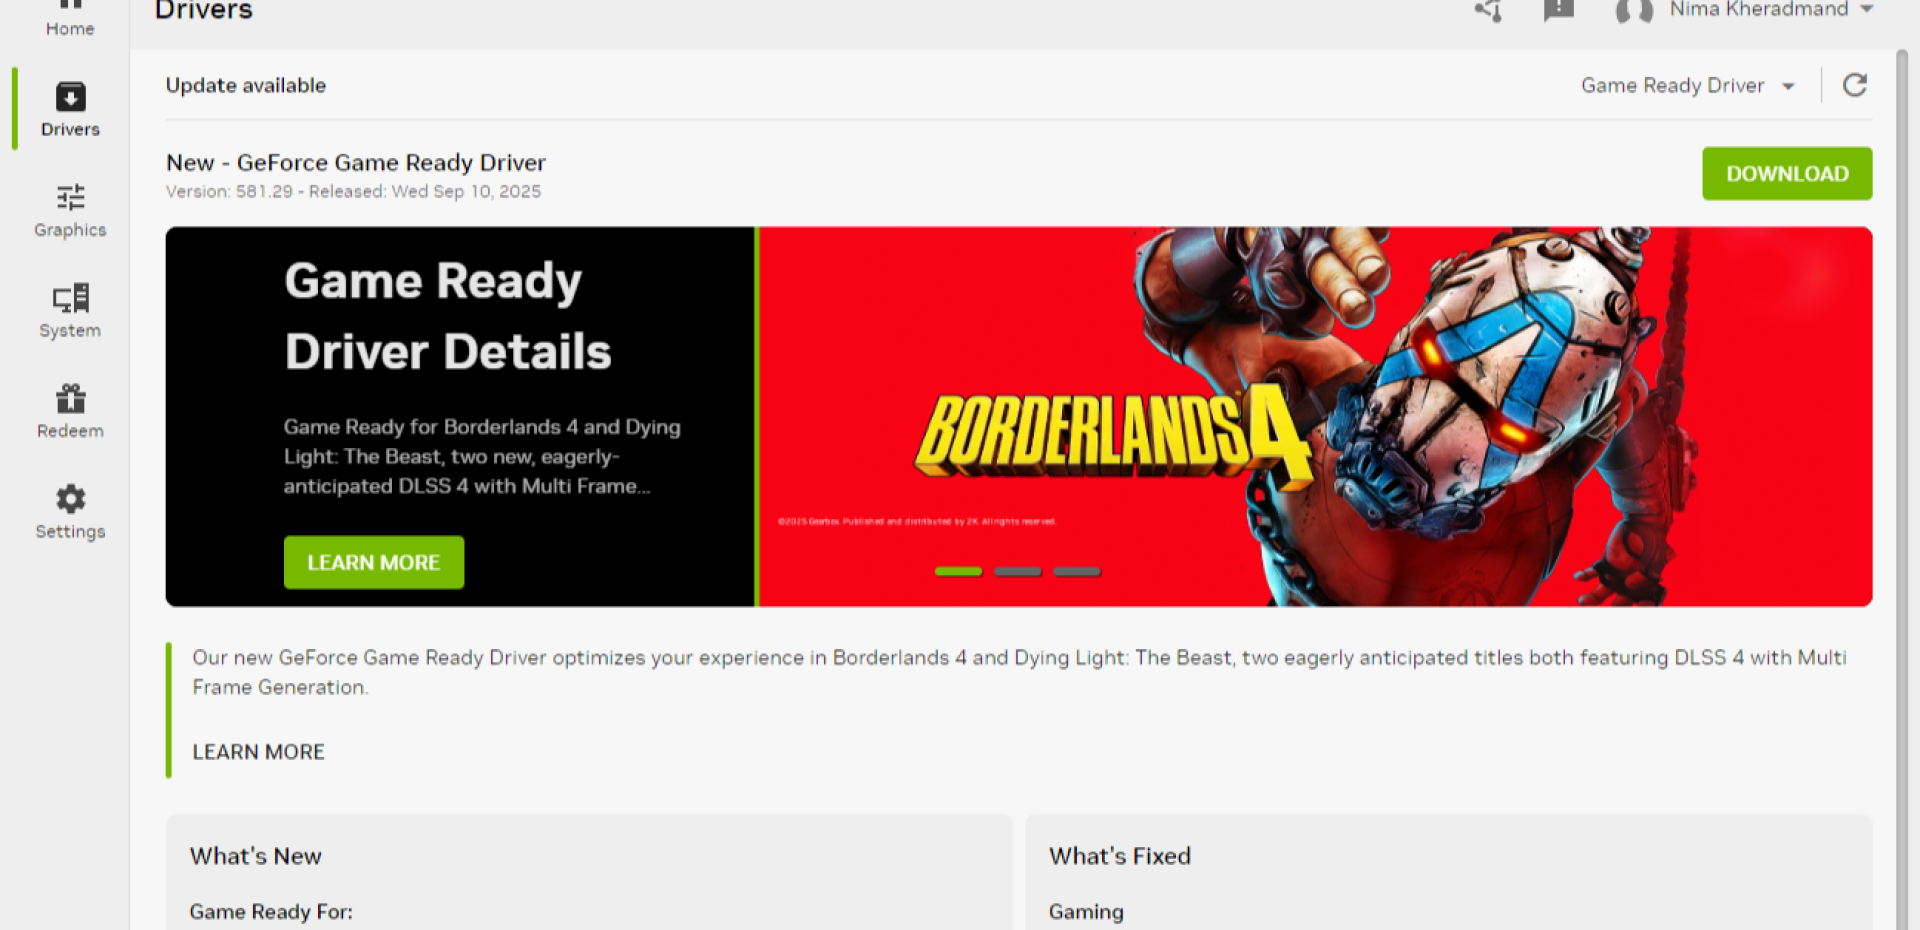Click green LEARN MORE banner button
1920x930 pixels.
tap(374, 562)
